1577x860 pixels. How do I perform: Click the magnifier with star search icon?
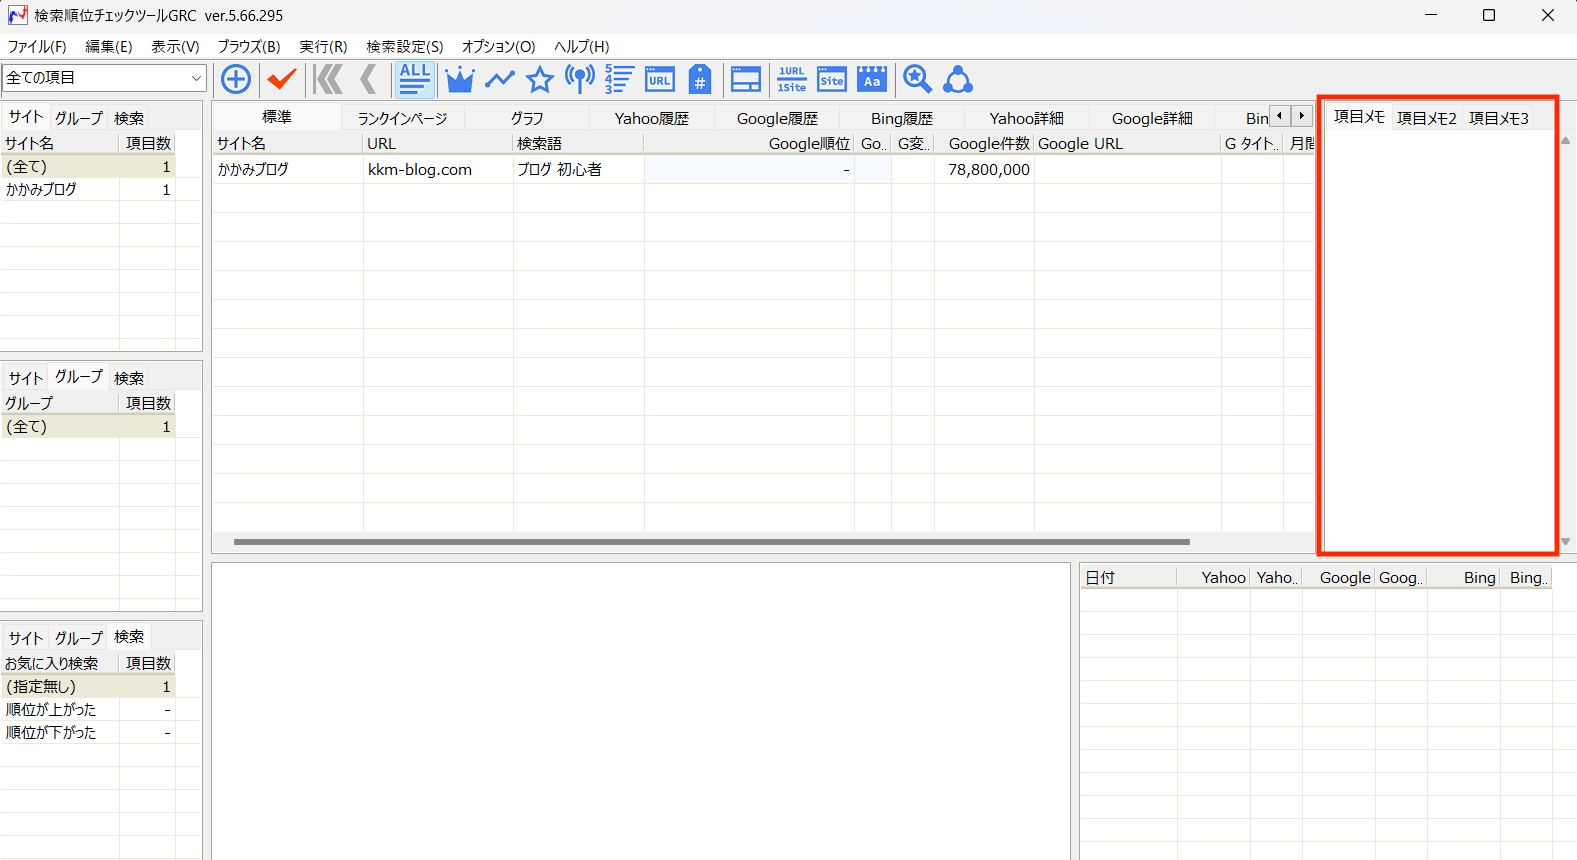917,79
